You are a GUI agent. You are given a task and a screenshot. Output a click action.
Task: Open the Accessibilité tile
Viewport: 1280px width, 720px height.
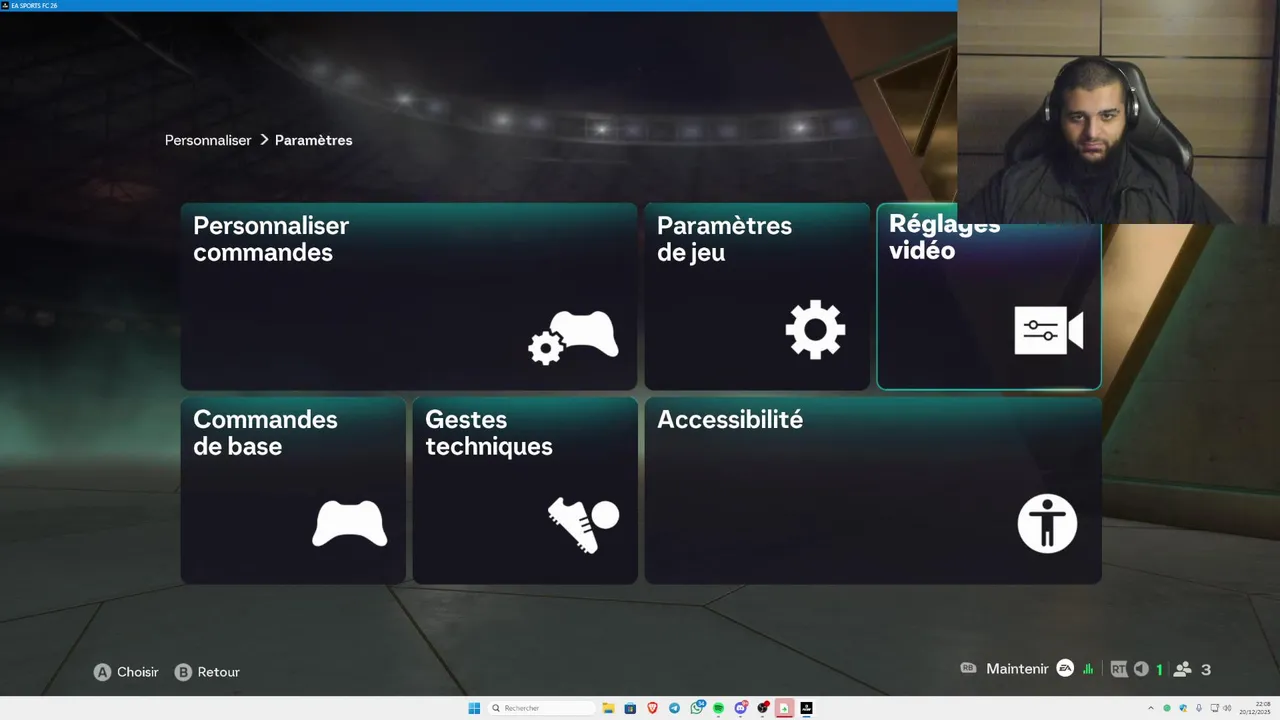[x=873, y=490]
